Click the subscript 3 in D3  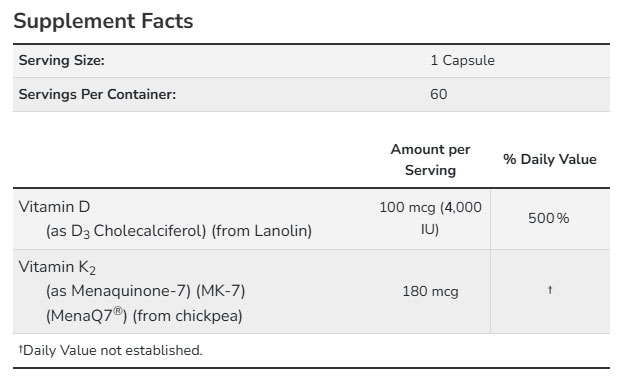[86, 234]
